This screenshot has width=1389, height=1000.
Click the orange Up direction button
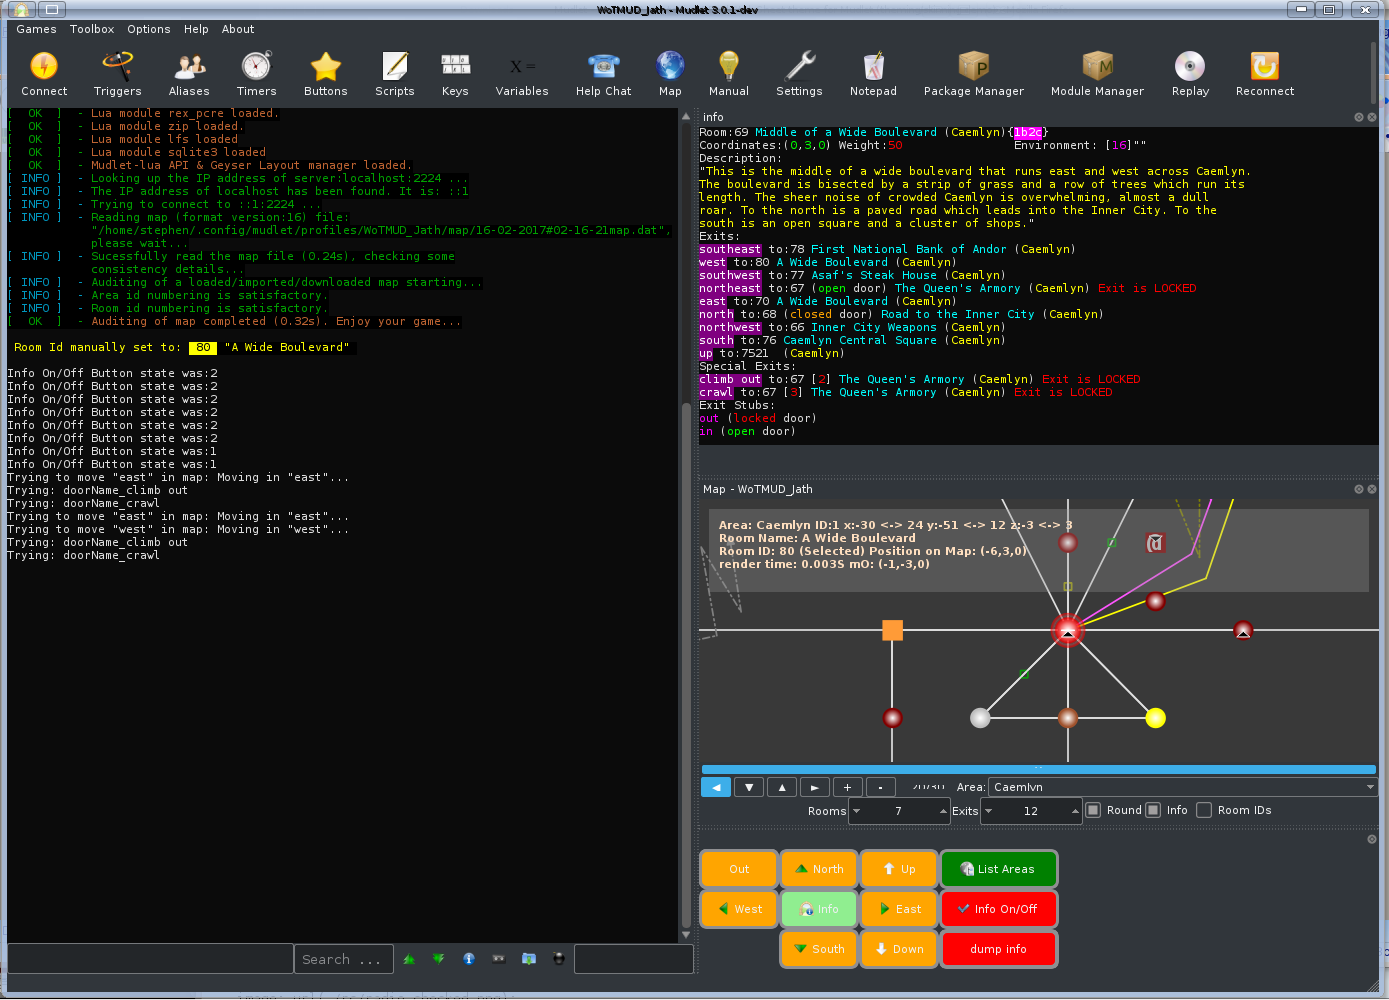[x=899, y=869]
